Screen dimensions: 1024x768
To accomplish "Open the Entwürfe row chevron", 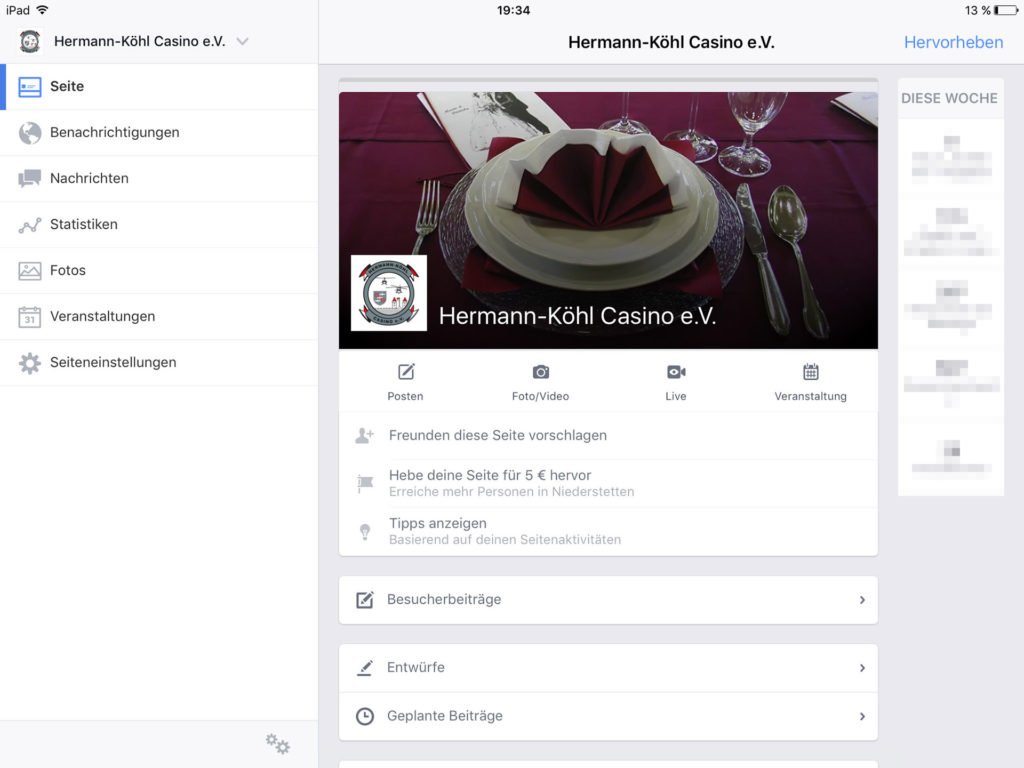I will (862, 667).
